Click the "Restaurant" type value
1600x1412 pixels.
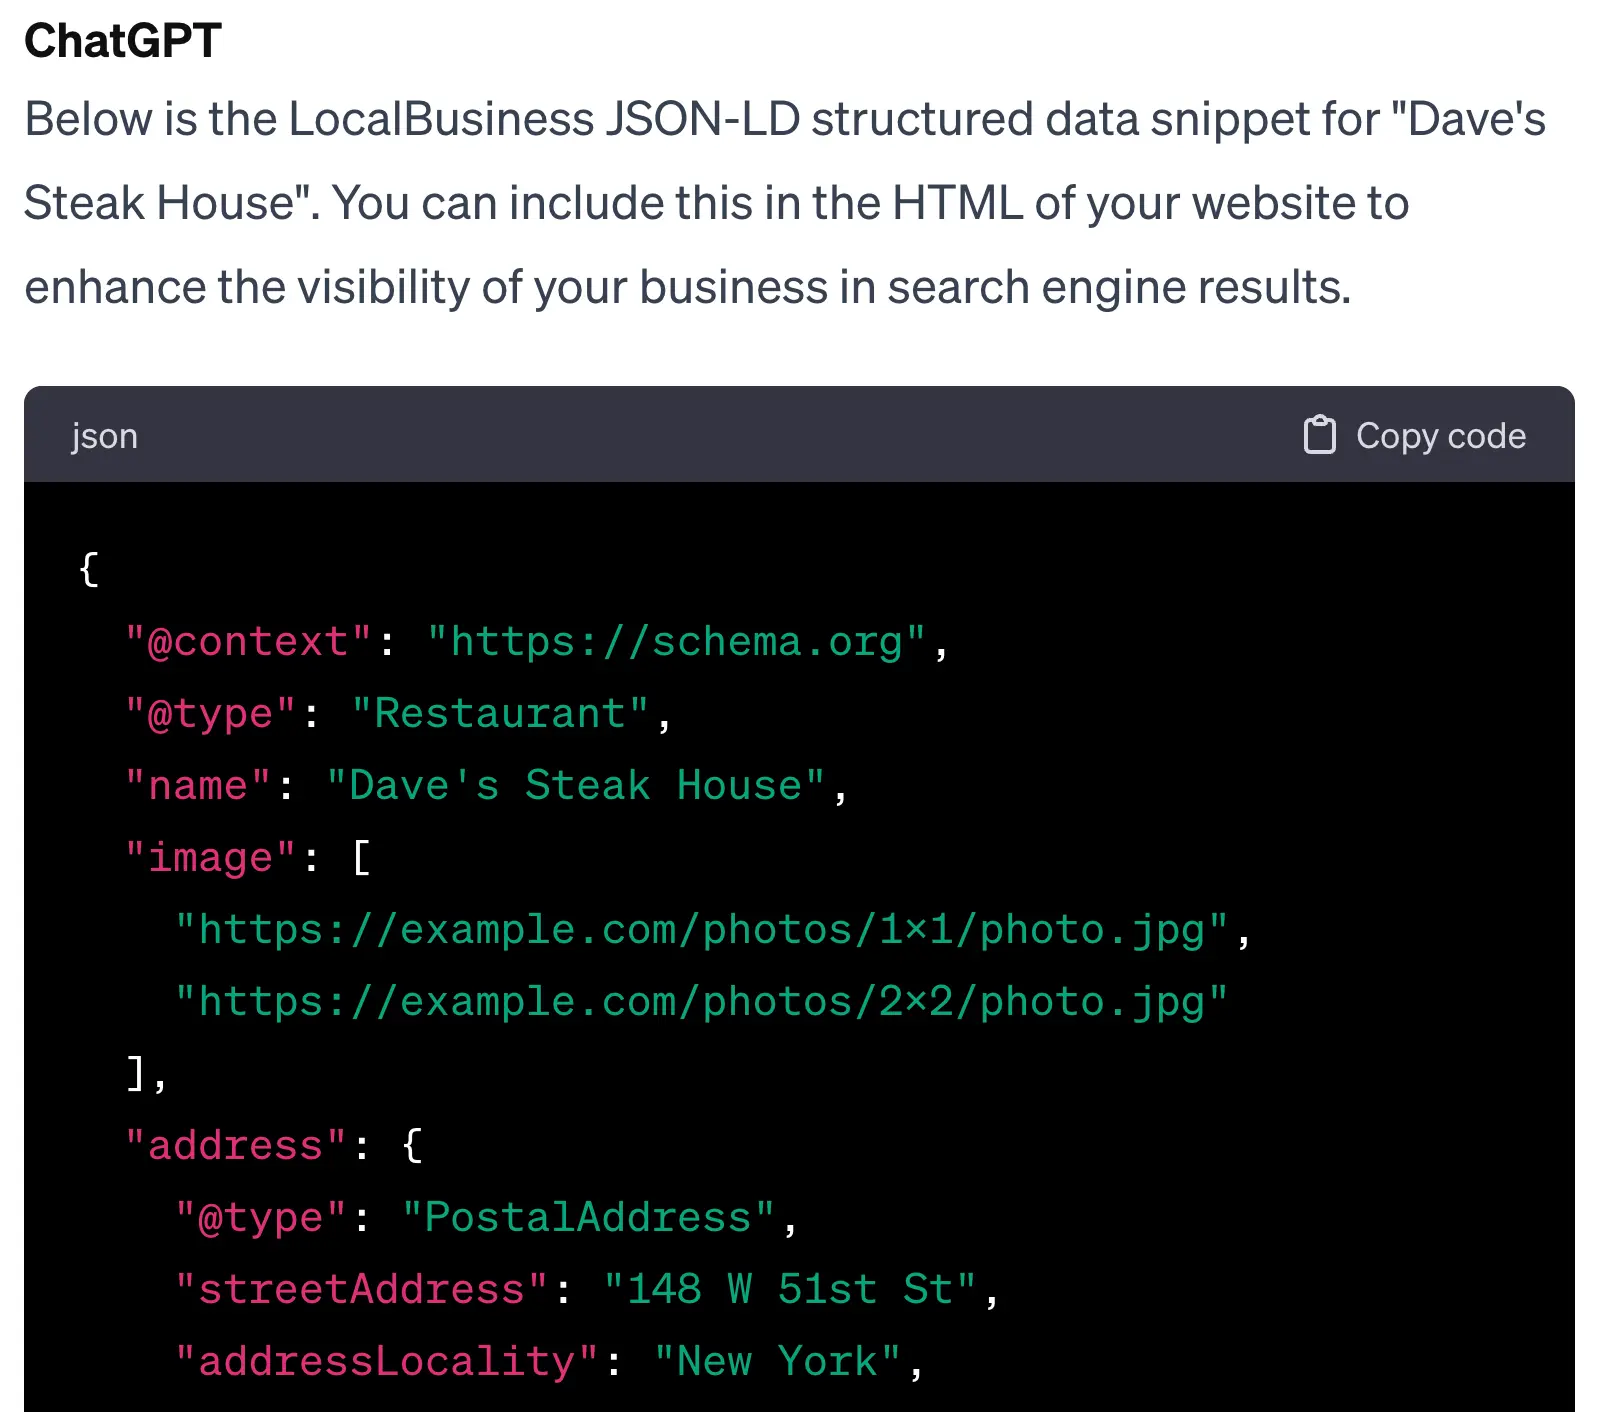click(500, 714)
